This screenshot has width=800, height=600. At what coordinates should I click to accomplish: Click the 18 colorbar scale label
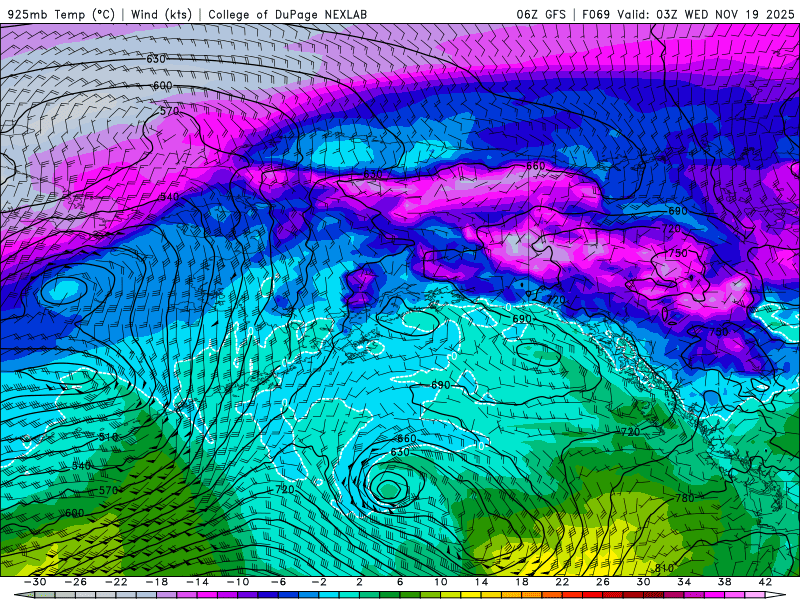[x=521, y=582]
